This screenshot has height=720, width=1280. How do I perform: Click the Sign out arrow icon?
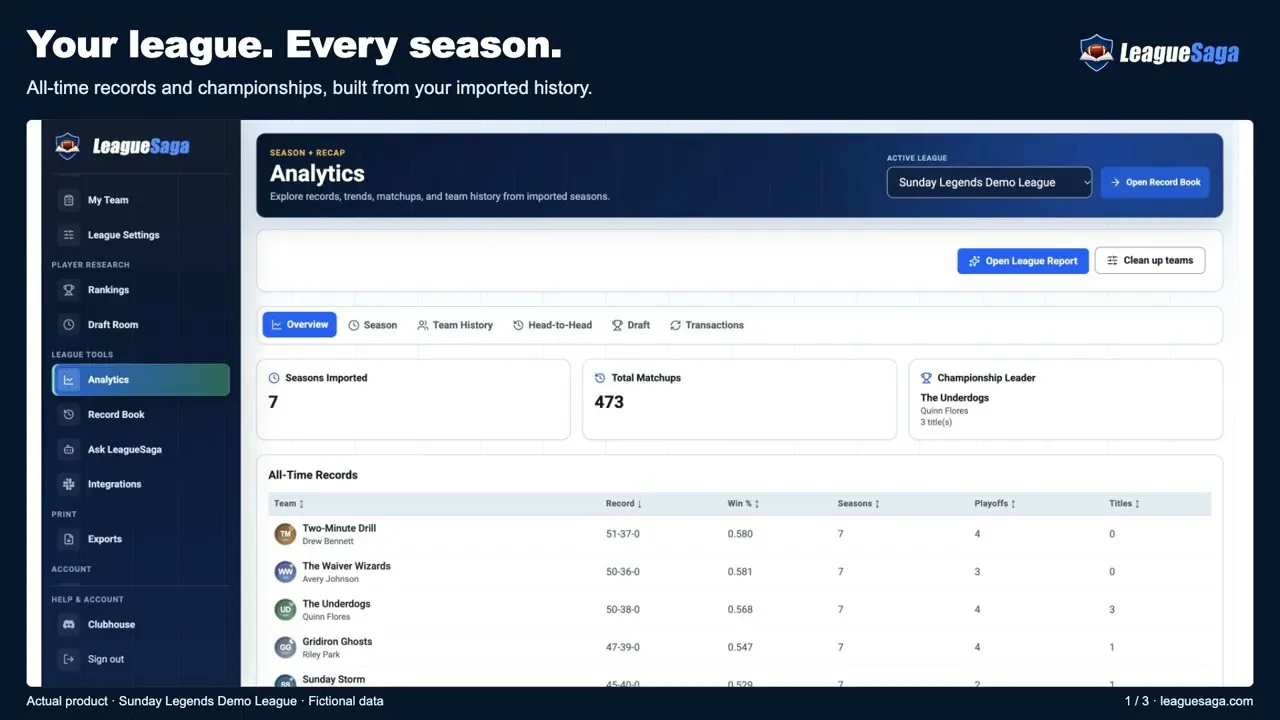69,659
